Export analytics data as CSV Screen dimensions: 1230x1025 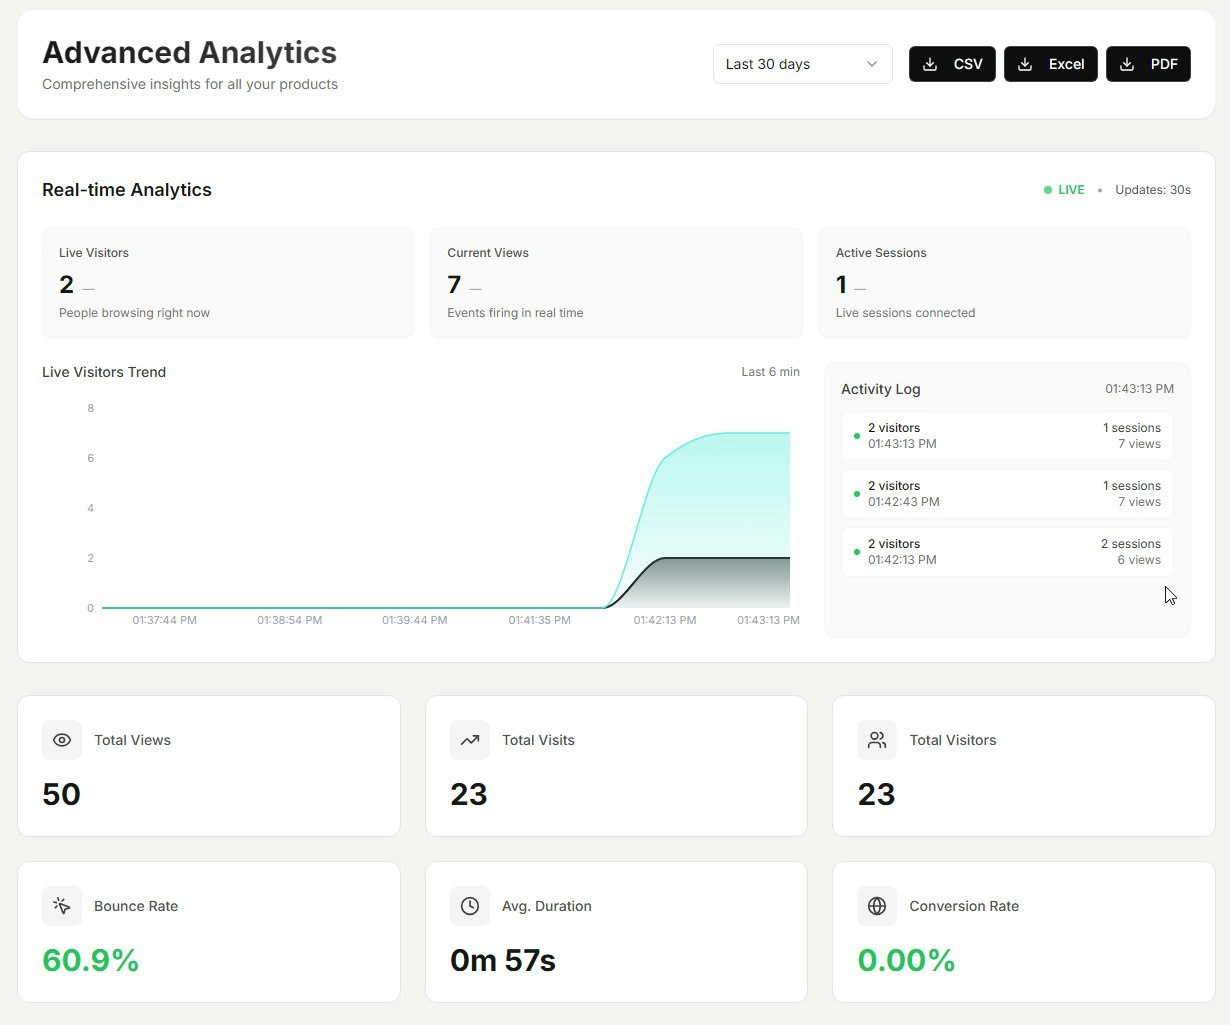(951, 63)
